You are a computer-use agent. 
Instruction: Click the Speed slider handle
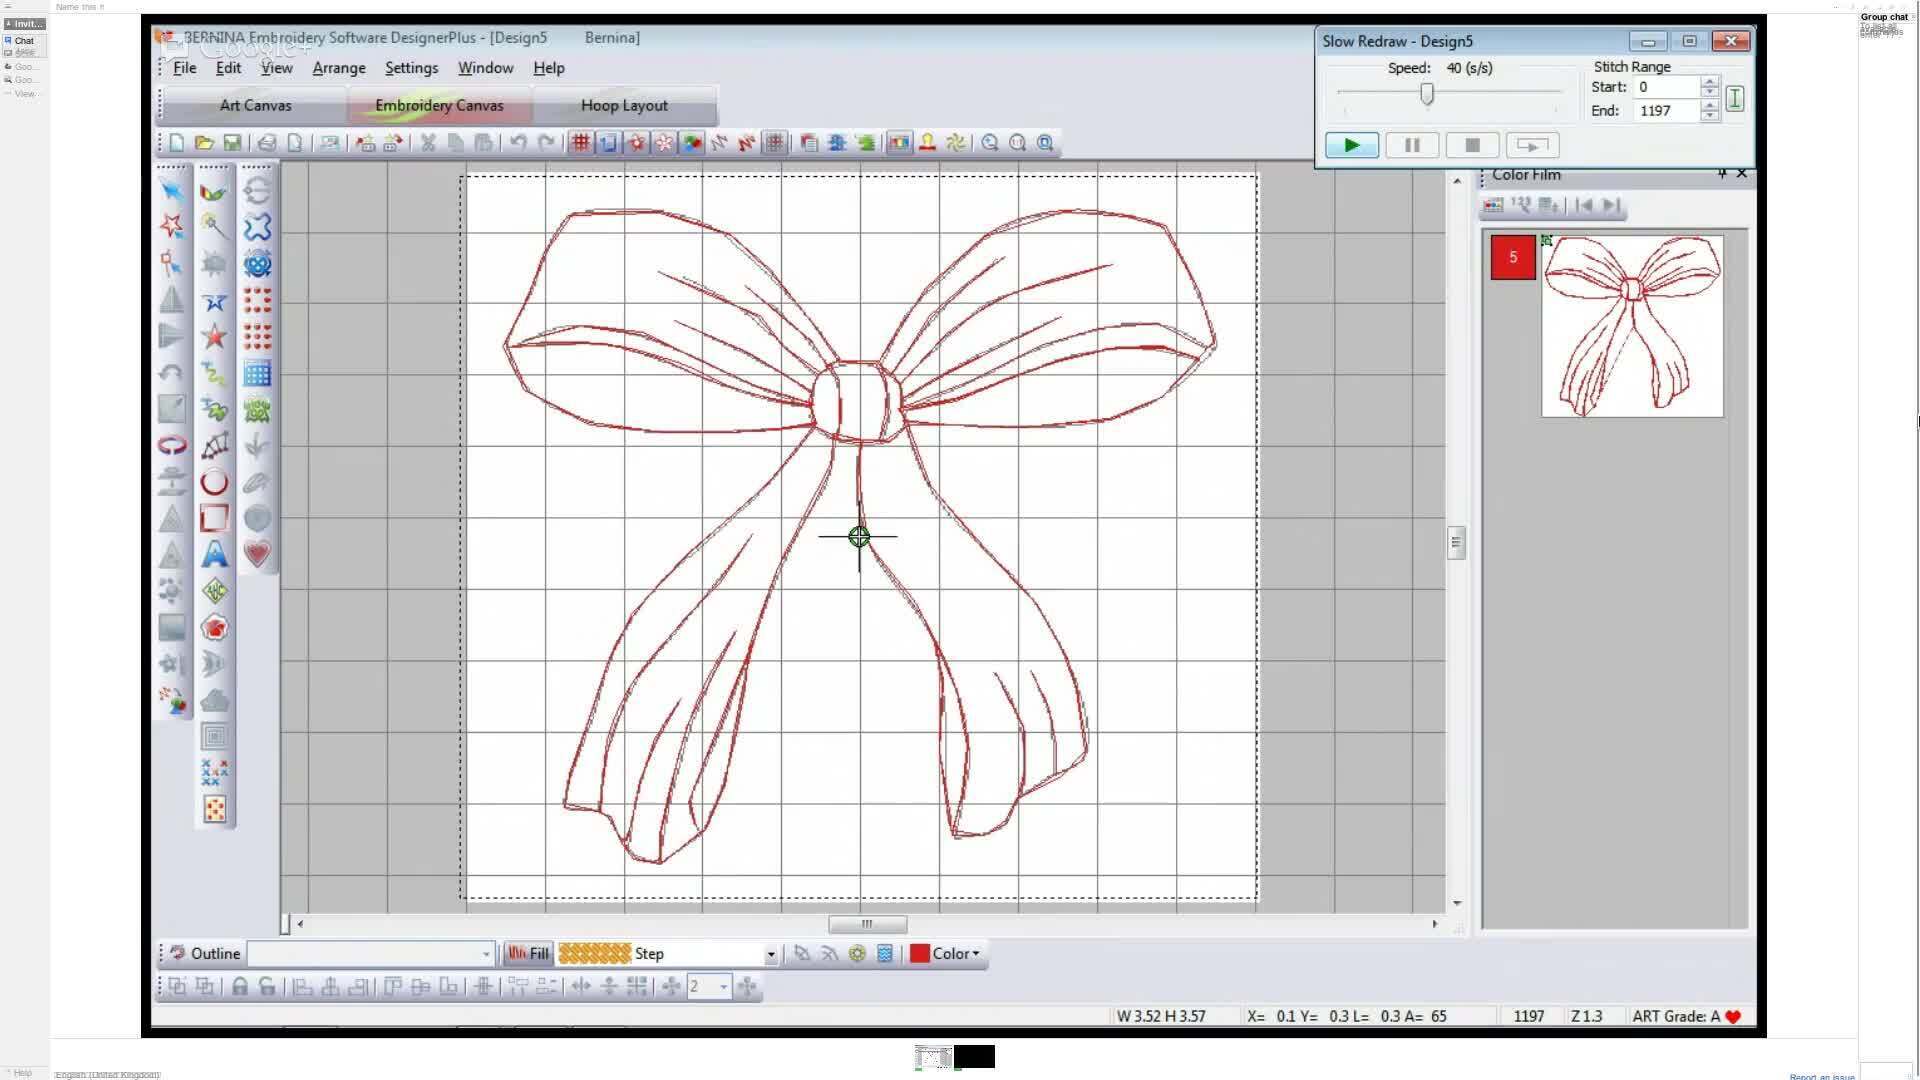point(1427,94)
